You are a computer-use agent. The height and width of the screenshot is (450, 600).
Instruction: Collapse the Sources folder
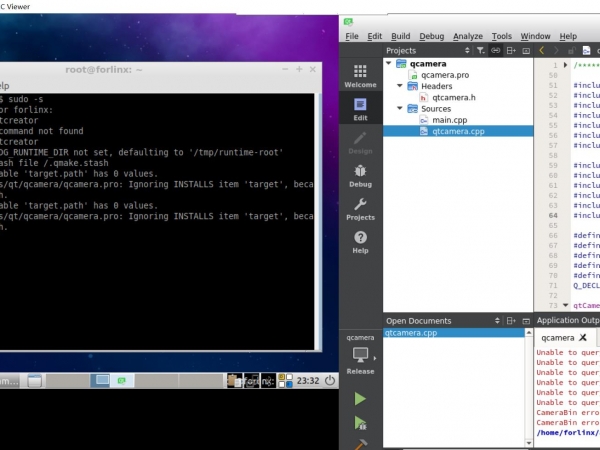[x=400, y=109]
